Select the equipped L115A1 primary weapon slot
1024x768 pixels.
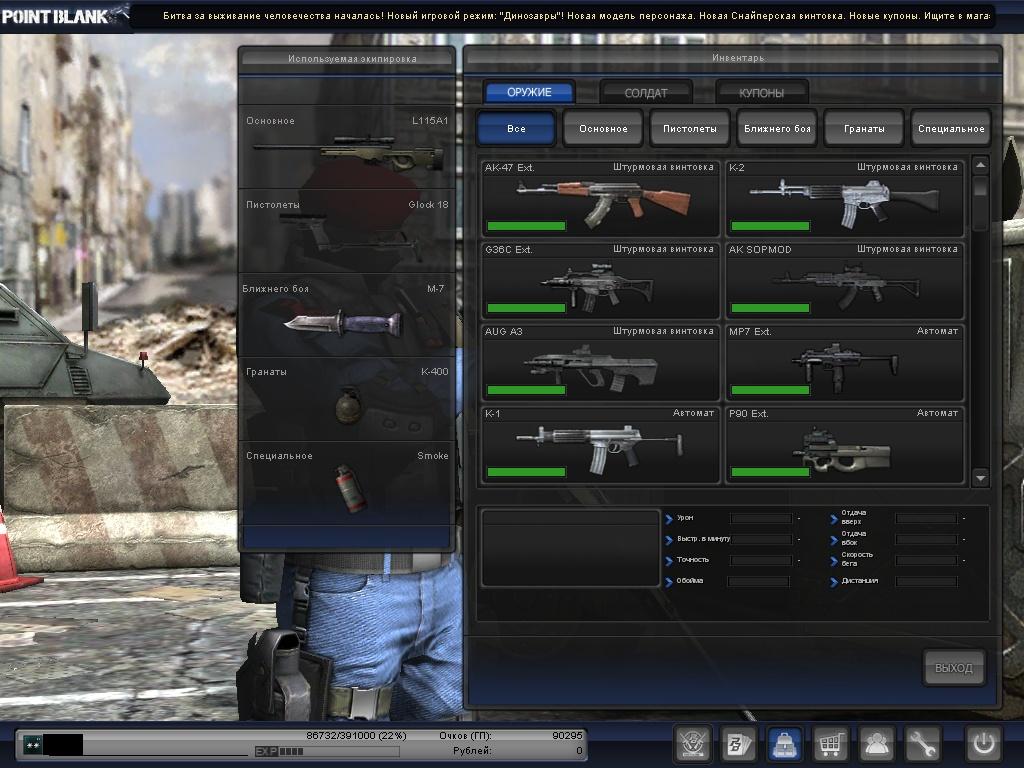[x=348, y=147]
